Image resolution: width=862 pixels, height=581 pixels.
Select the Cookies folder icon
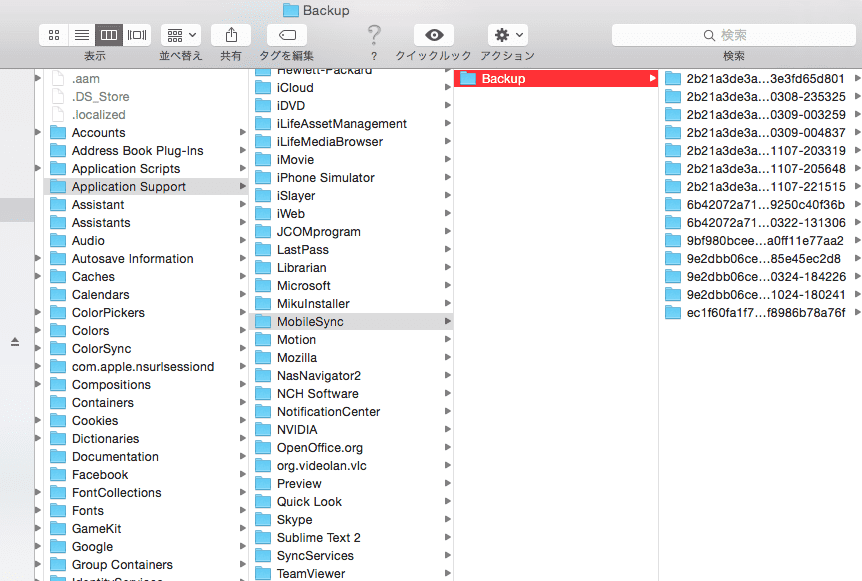[58, 420]
